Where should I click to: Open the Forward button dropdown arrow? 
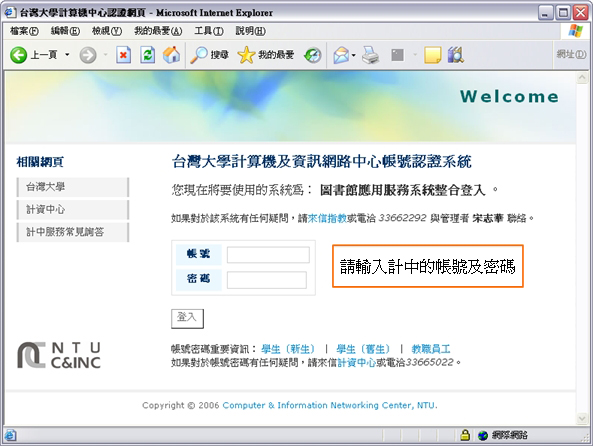point(106,55)
